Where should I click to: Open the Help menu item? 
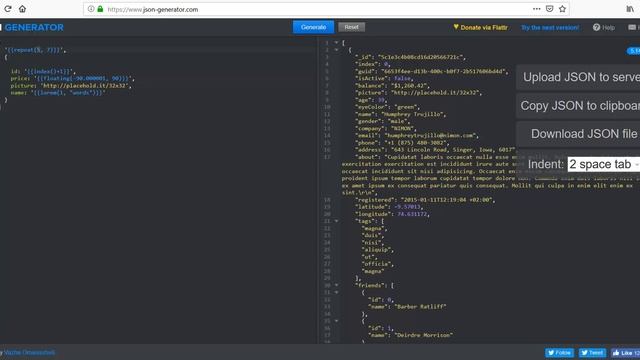coord(604,27)
